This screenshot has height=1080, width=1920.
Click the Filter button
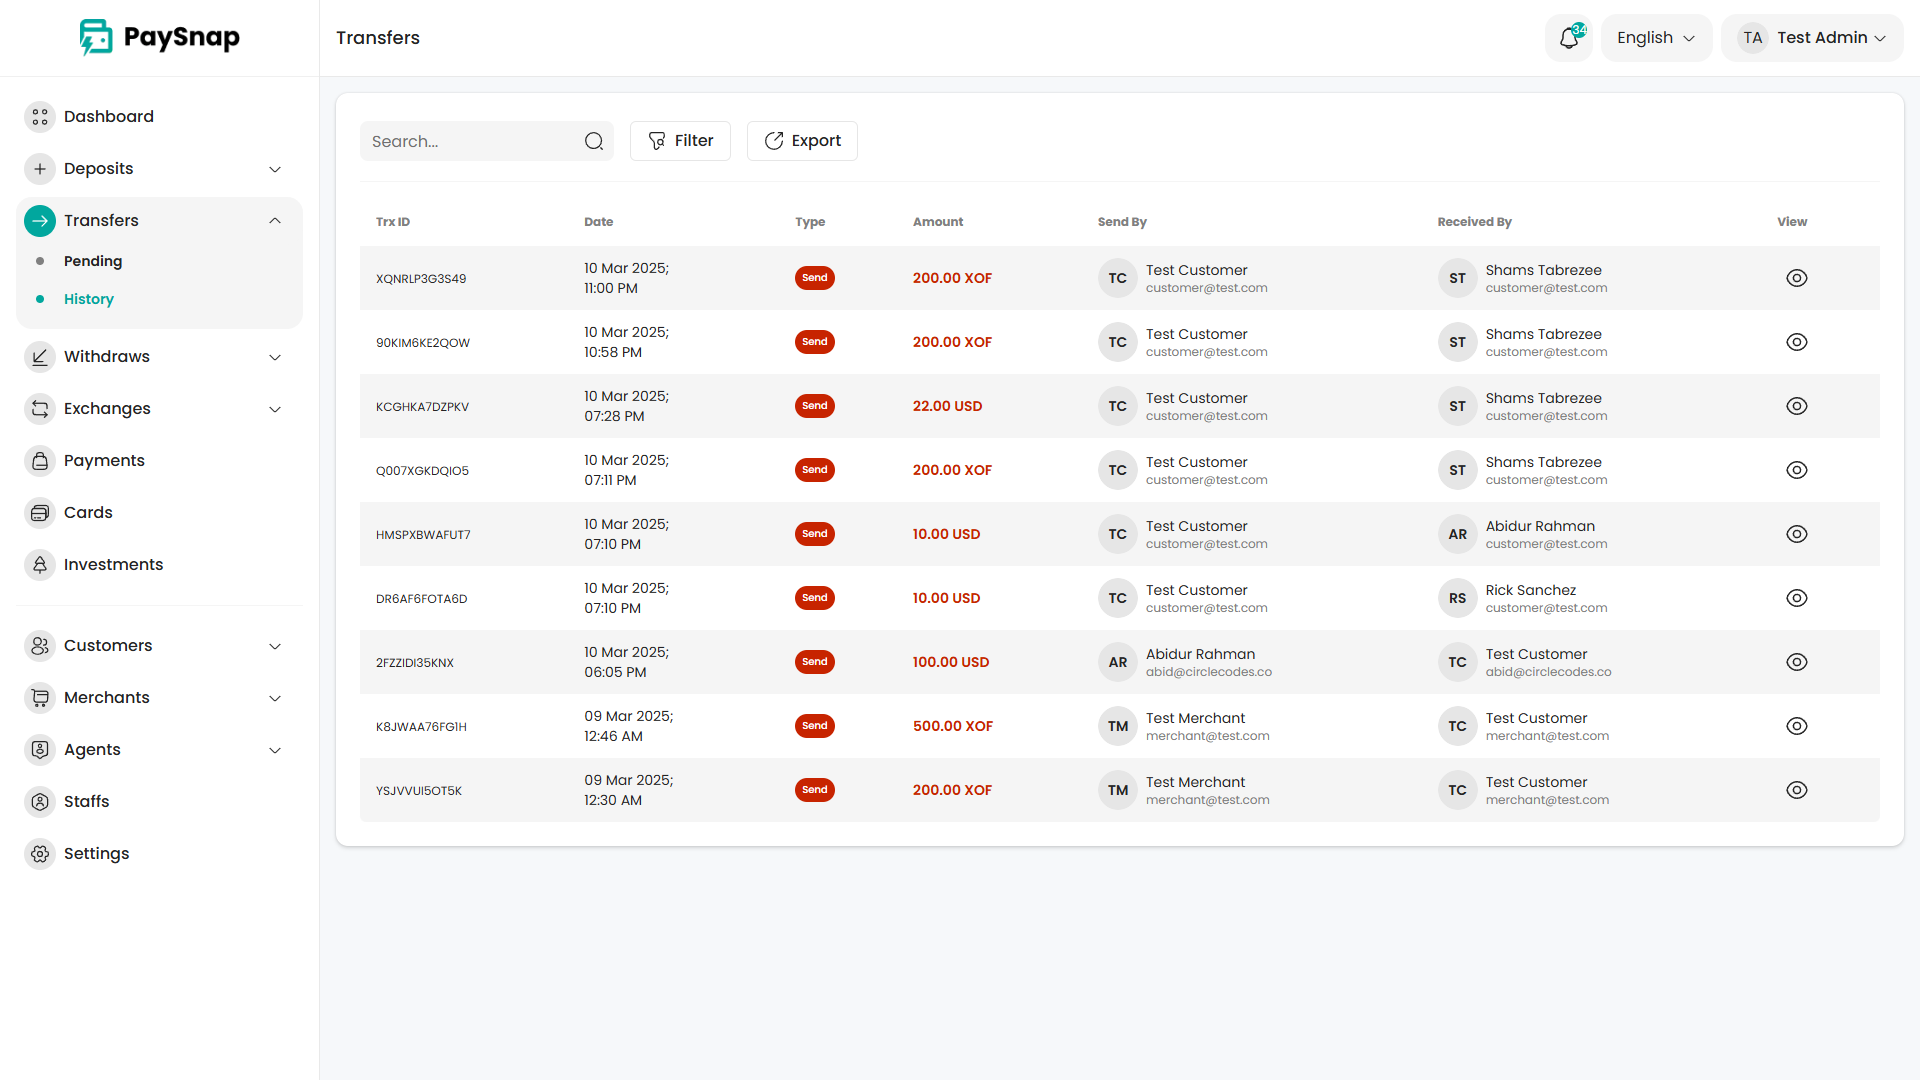680,141
